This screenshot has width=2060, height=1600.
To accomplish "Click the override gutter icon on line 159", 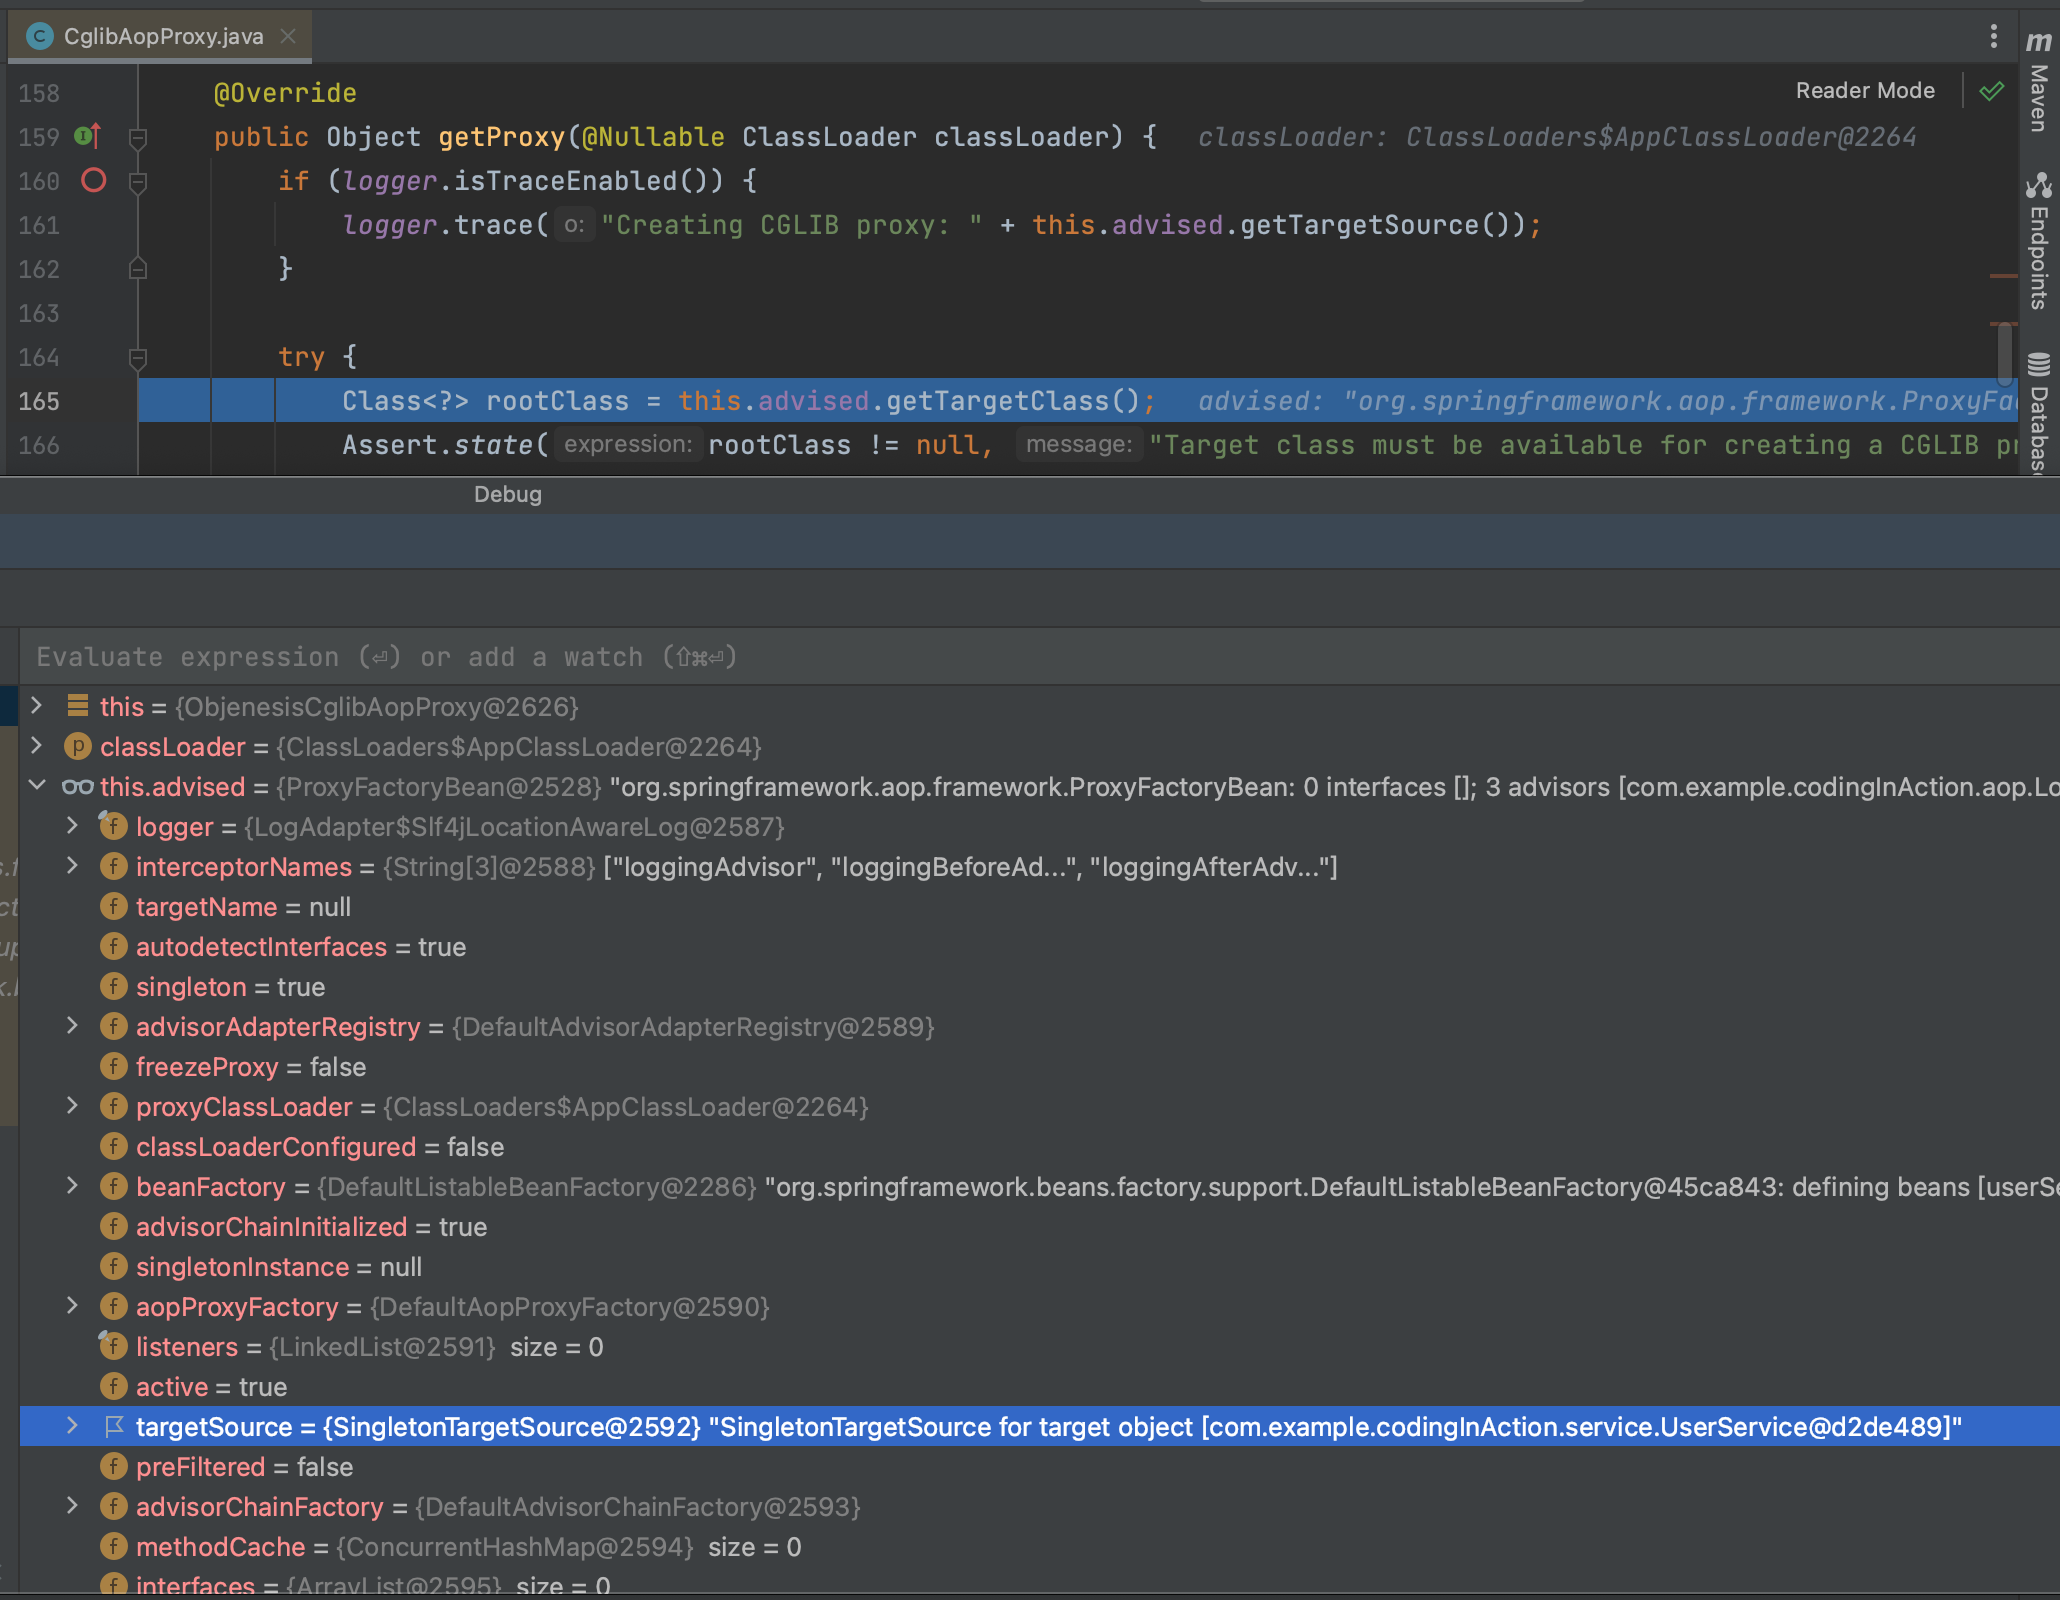I will [88, 136].
